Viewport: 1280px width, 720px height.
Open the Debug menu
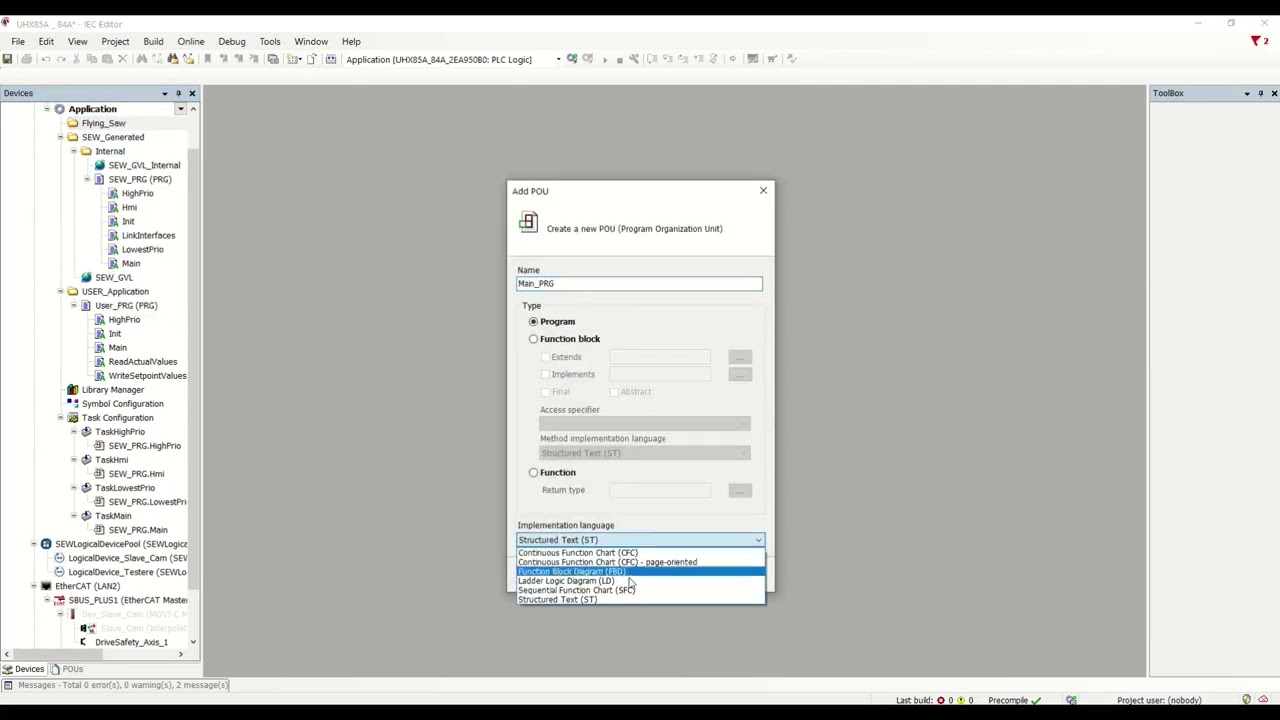pos(231,41)
